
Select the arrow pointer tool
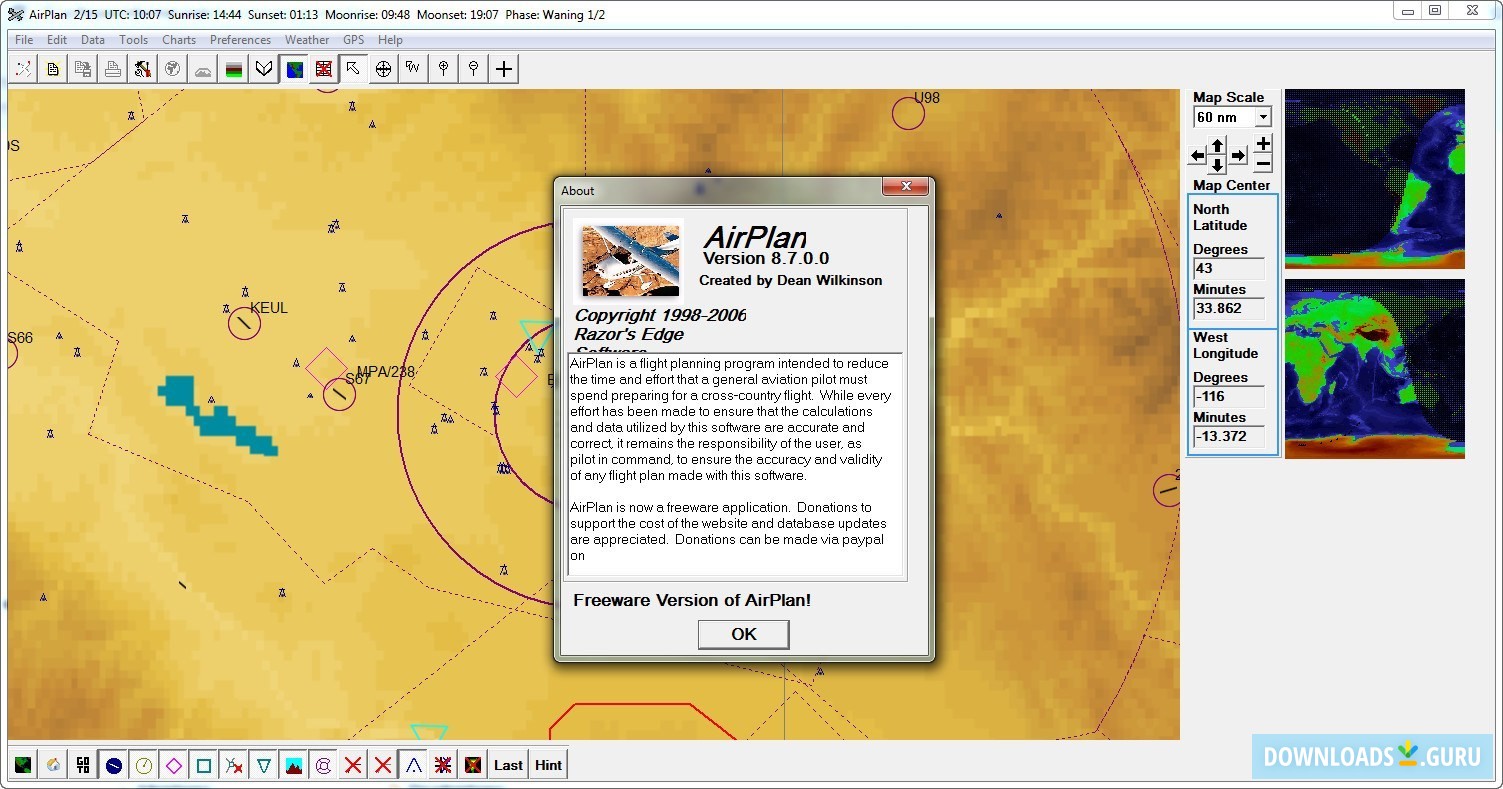click(353, 68)
